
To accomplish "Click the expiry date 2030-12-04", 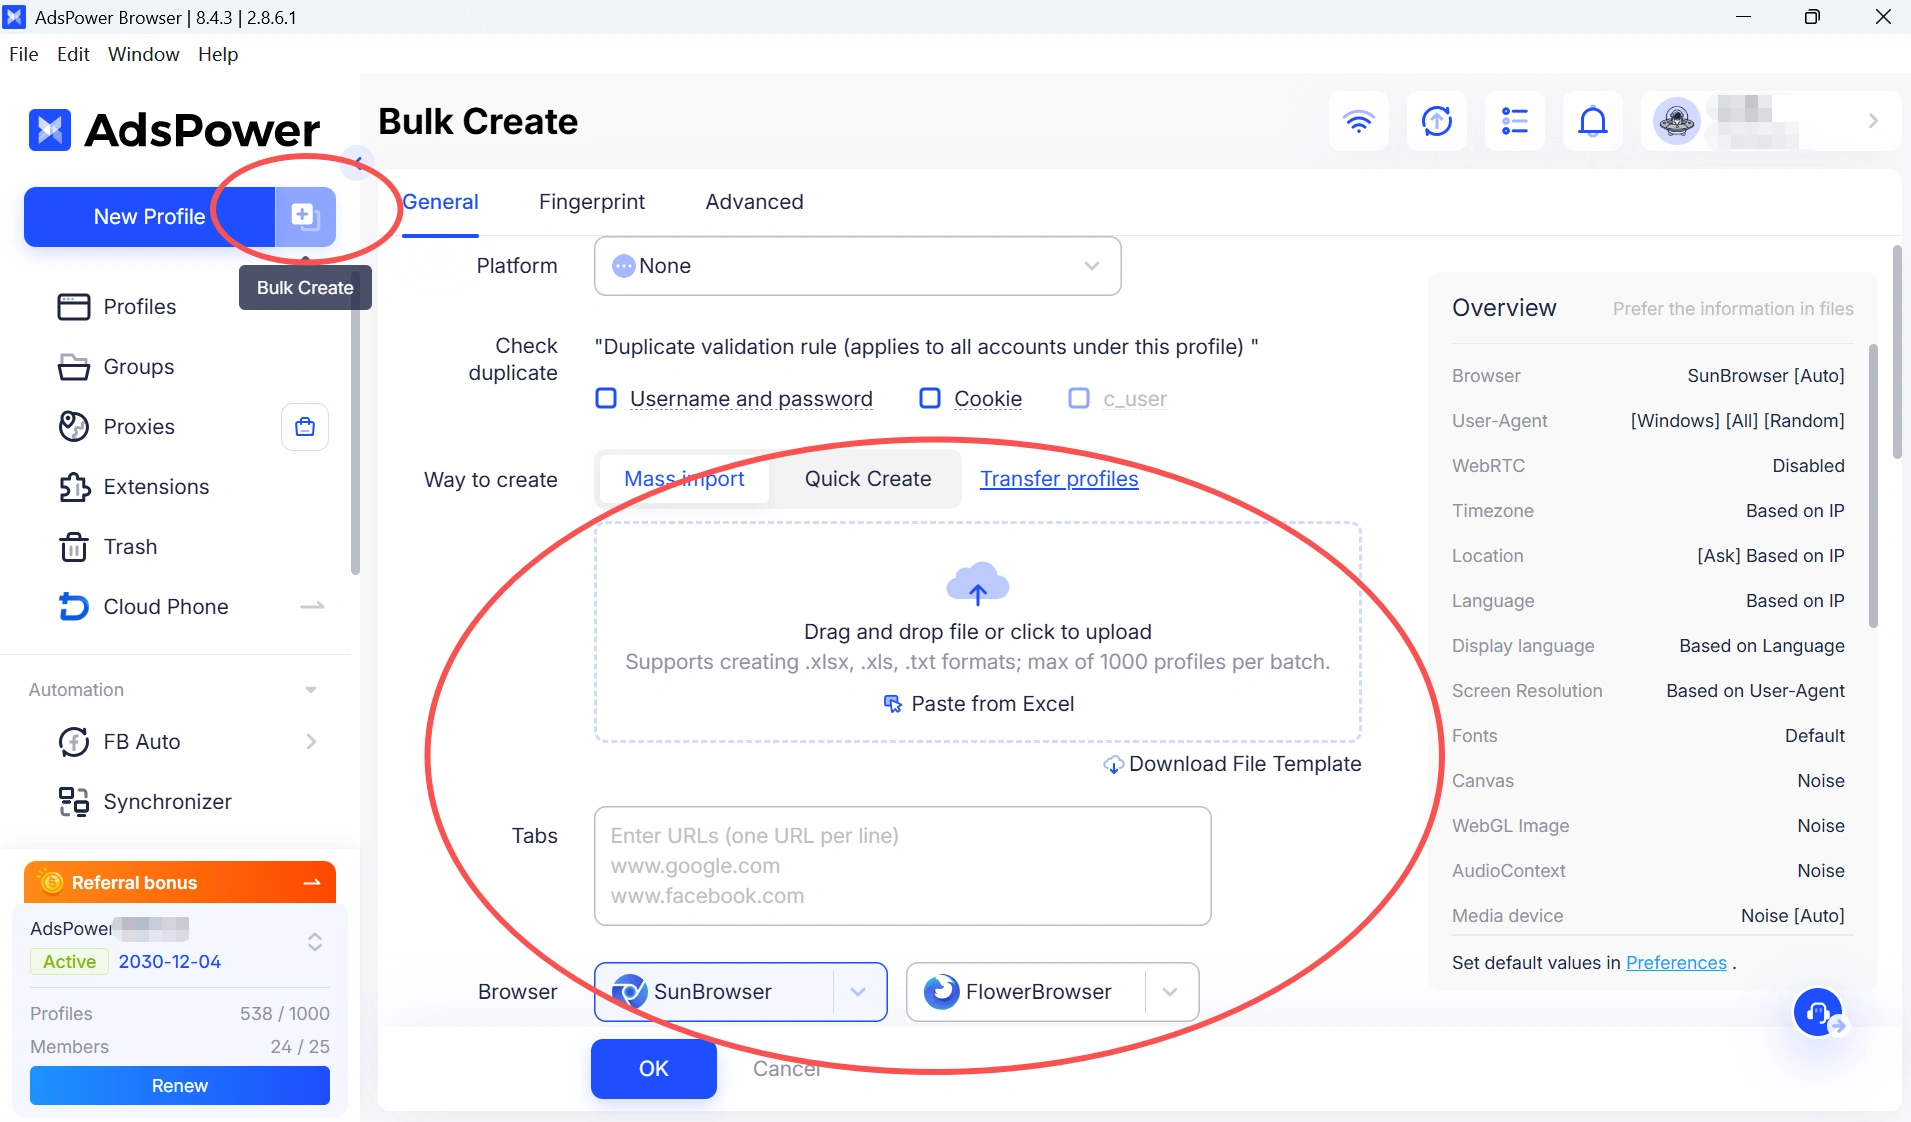I will 169,961.
